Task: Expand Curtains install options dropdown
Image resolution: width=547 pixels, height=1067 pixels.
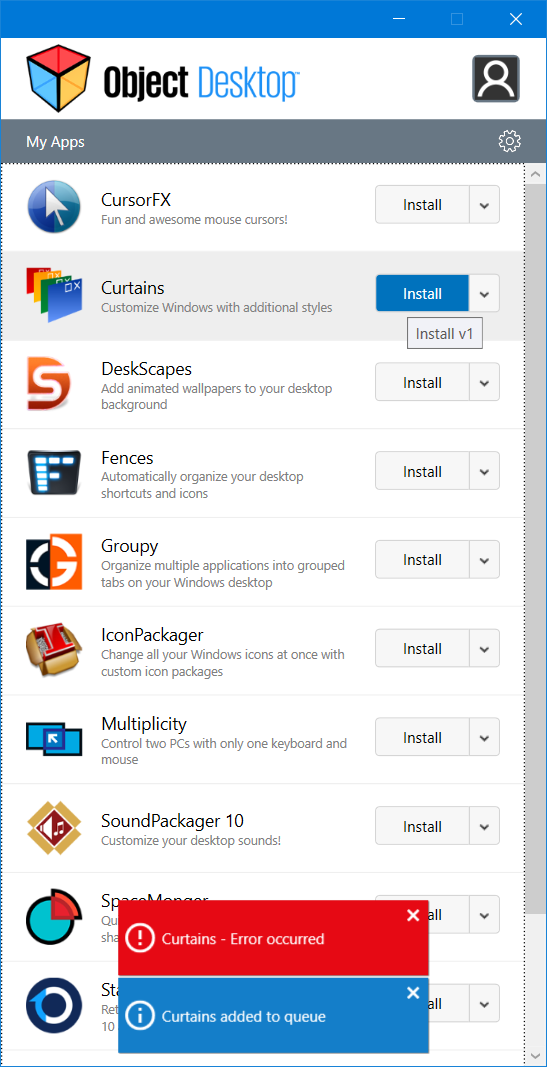Action: pyautogui.click(x=484, y=294)
